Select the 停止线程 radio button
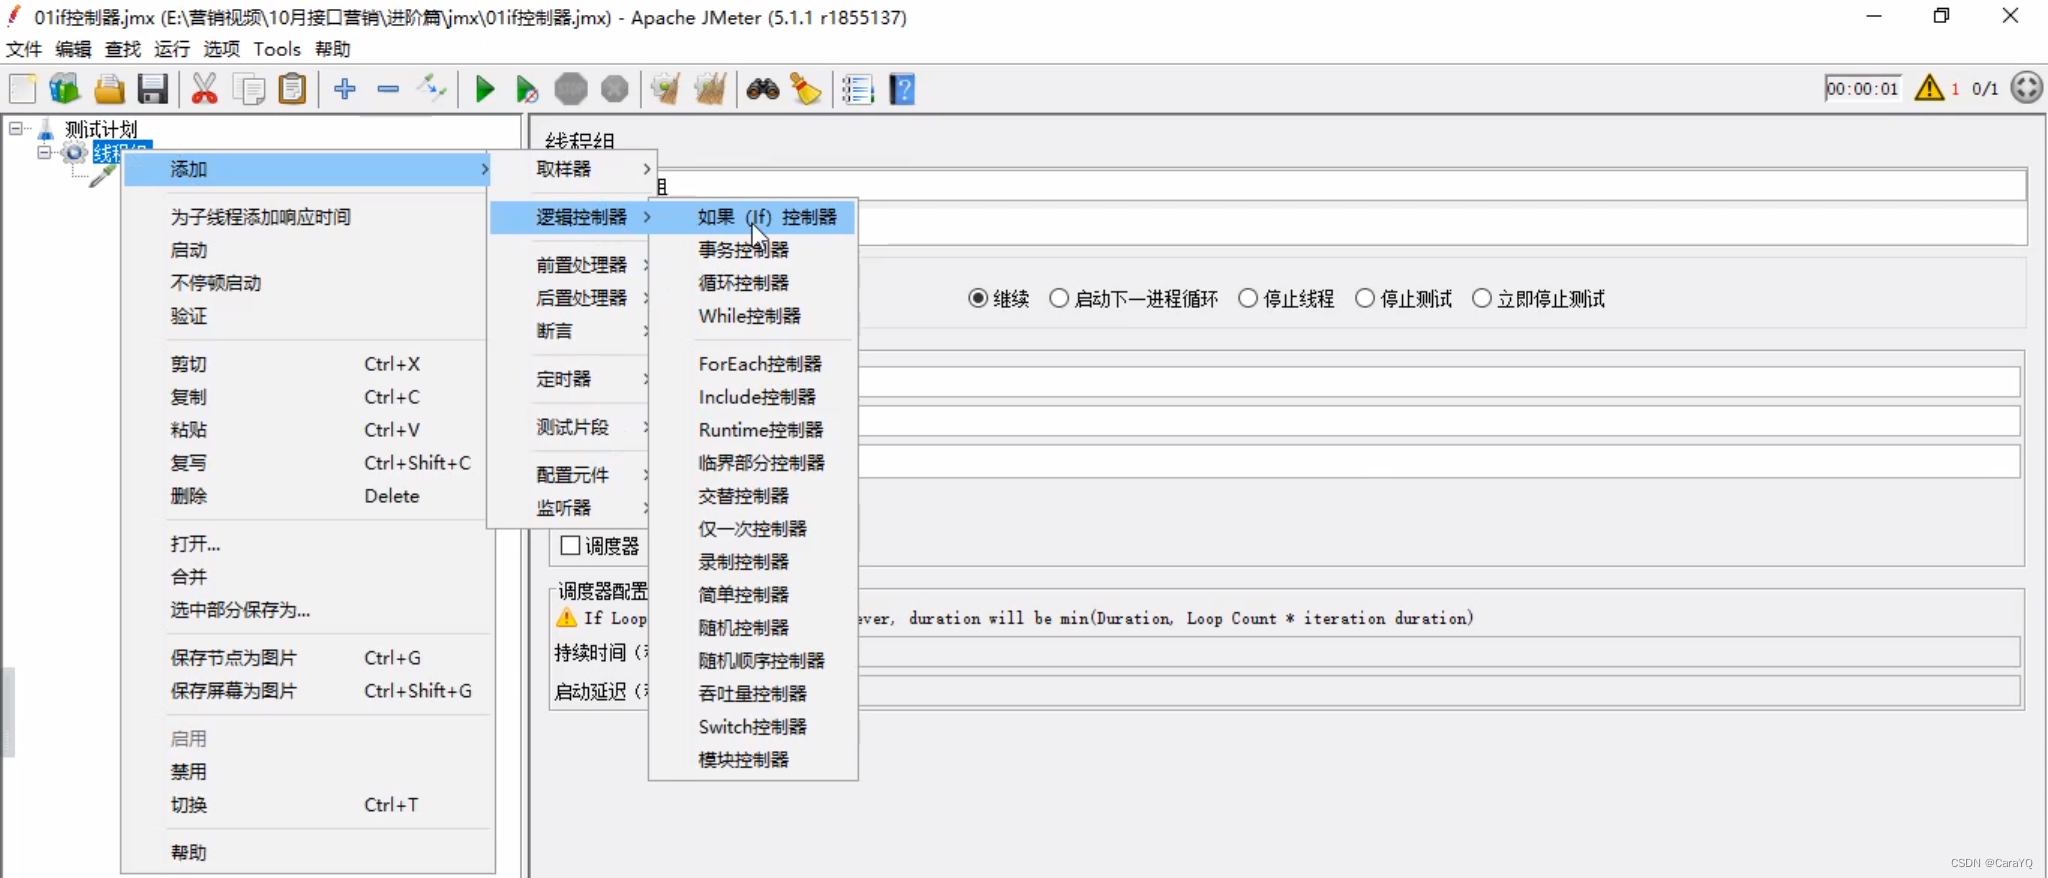The width and height of the screenshot is (2048, 878). 1248,299
